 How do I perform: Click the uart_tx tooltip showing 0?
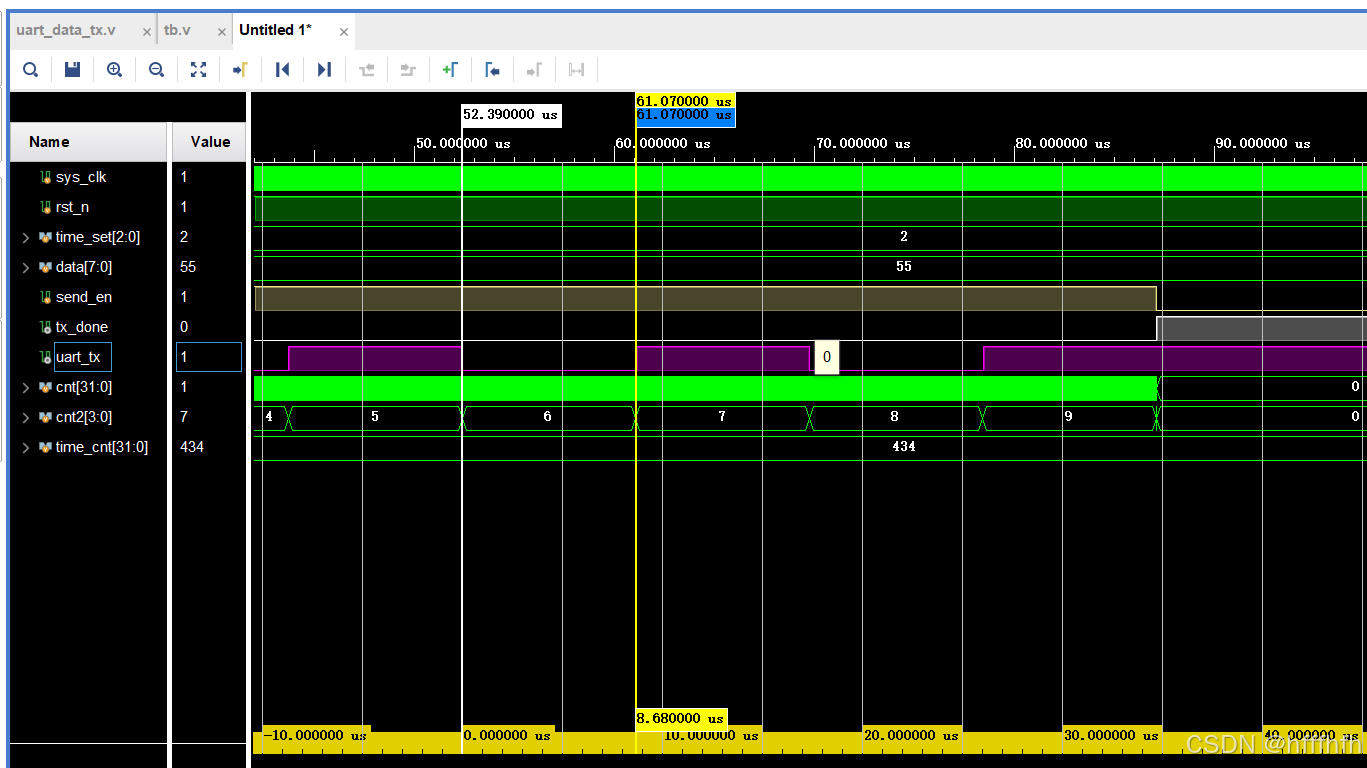[x=827, y=357]
